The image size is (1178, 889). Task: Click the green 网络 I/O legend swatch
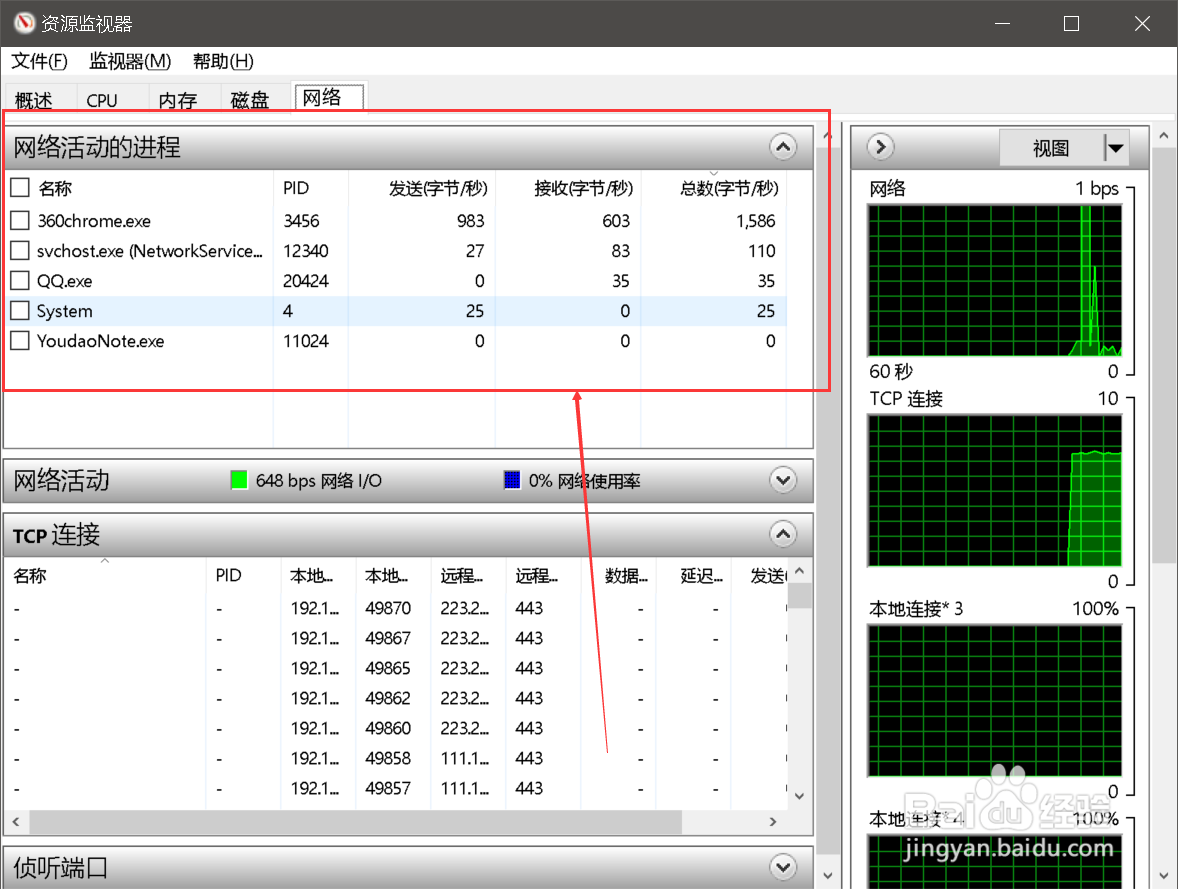pos(239,479)
